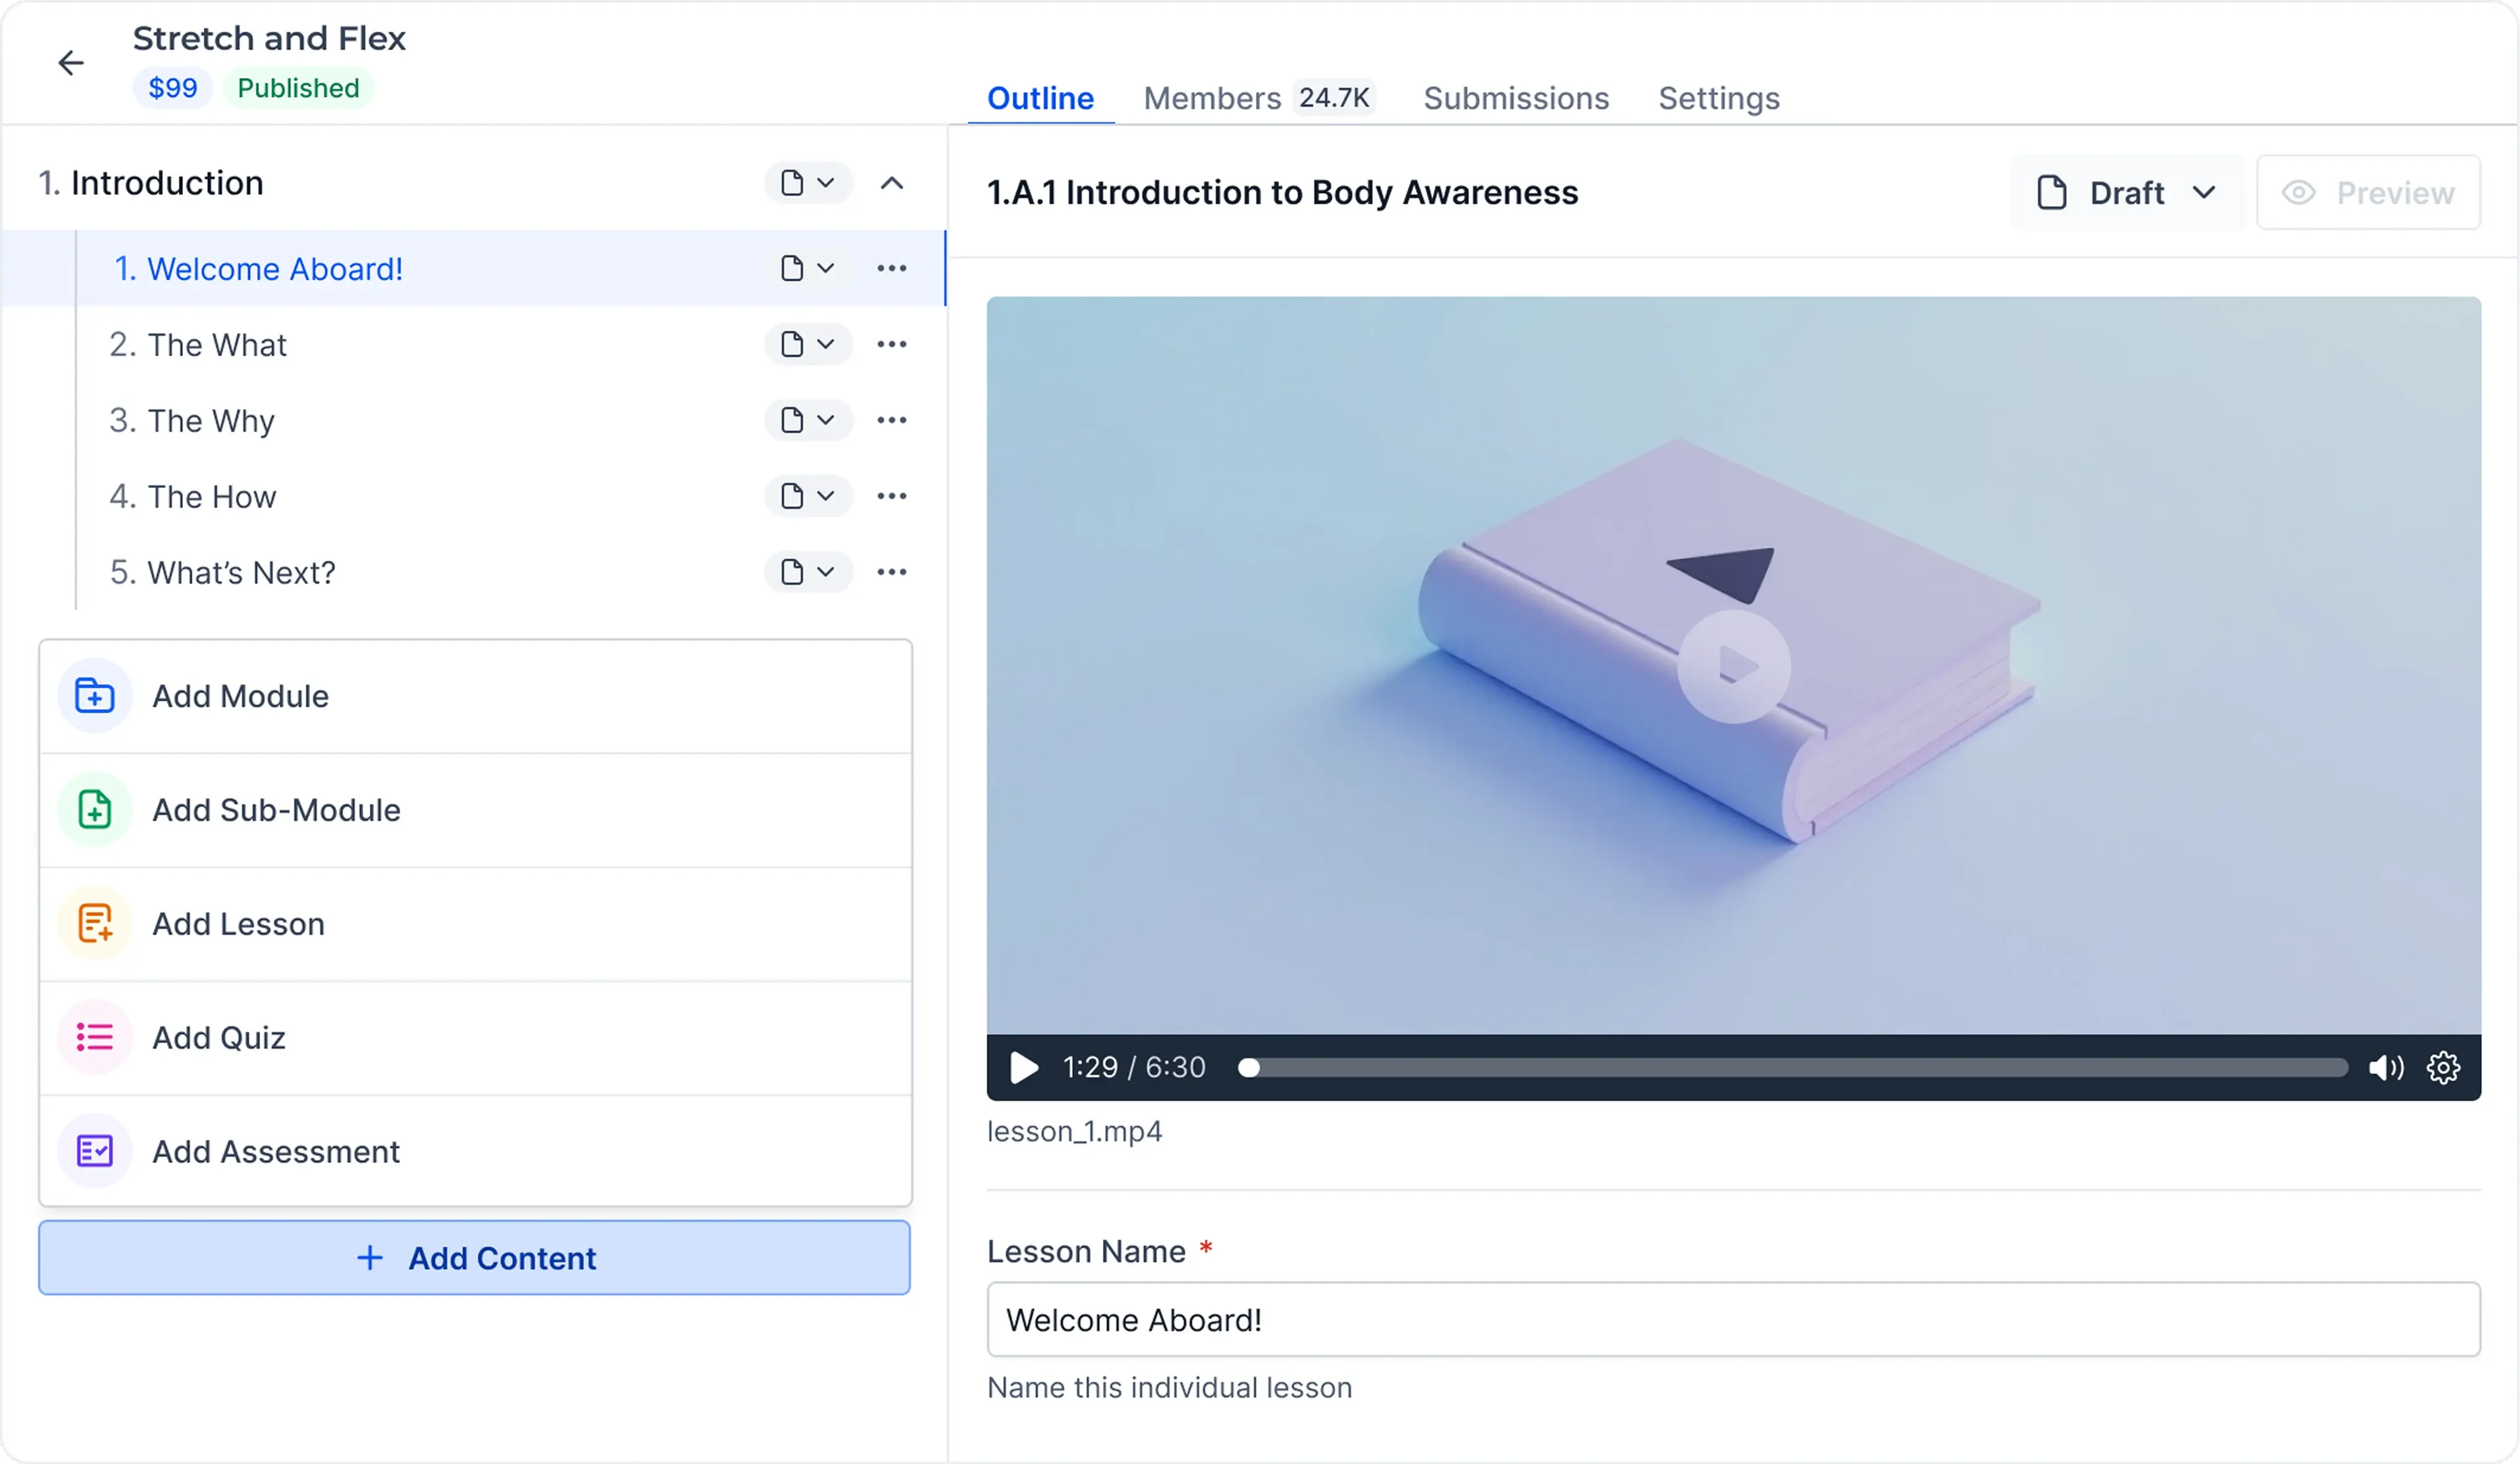Click the Add Content button

click(474, 1258)
